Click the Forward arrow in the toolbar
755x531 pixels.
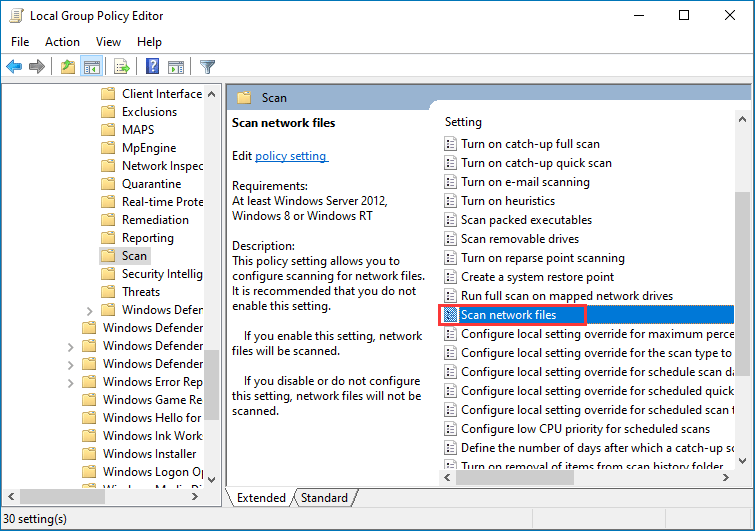[37, 67]
